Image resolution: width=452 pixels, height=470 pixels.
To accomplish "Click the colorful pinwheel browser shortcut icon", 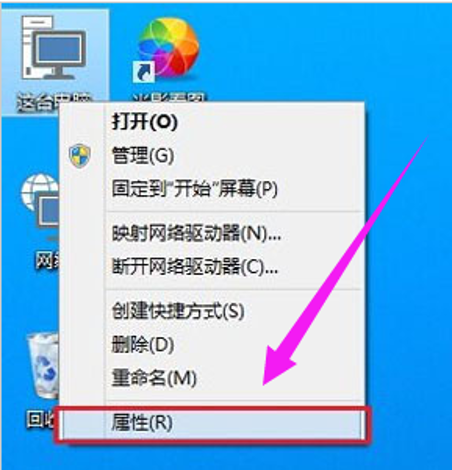I will [x=168, y=48].
